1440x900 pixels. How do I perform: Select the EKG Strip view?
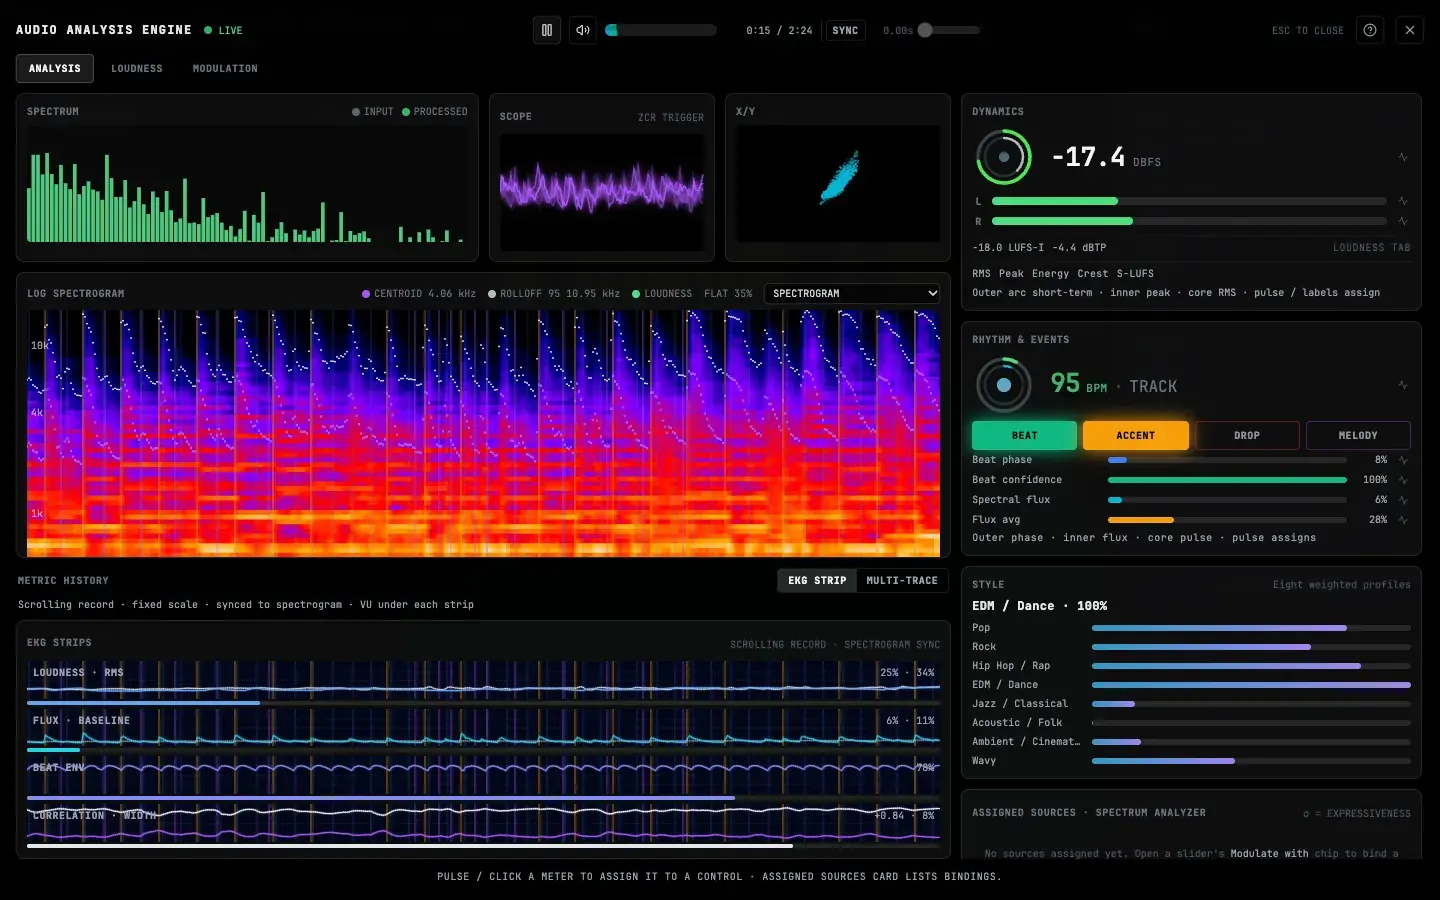point(817,581)
